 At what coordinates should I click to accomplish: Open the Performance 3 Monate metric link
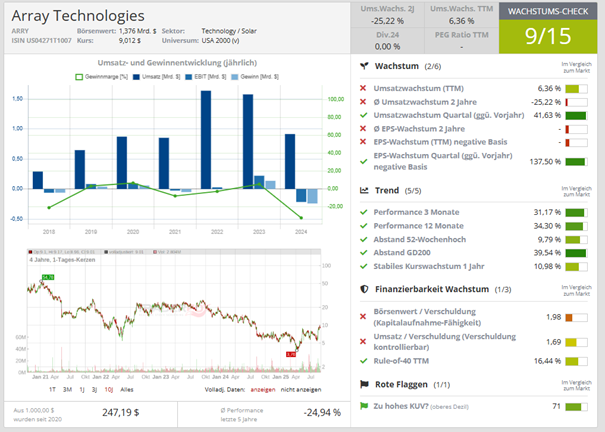coord(416,212)
